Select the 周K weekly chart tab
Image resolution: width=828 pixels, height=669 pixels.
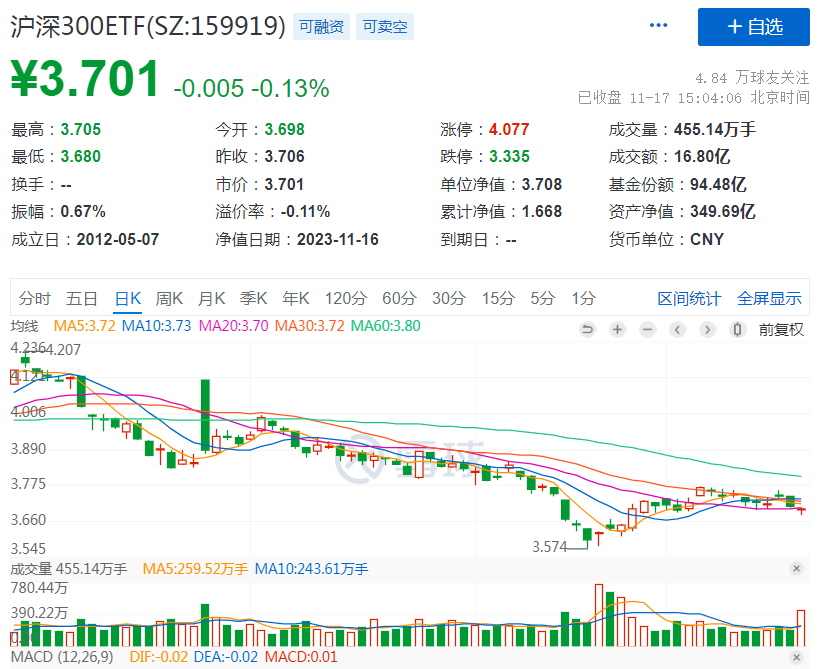click(x=170, y=298)
